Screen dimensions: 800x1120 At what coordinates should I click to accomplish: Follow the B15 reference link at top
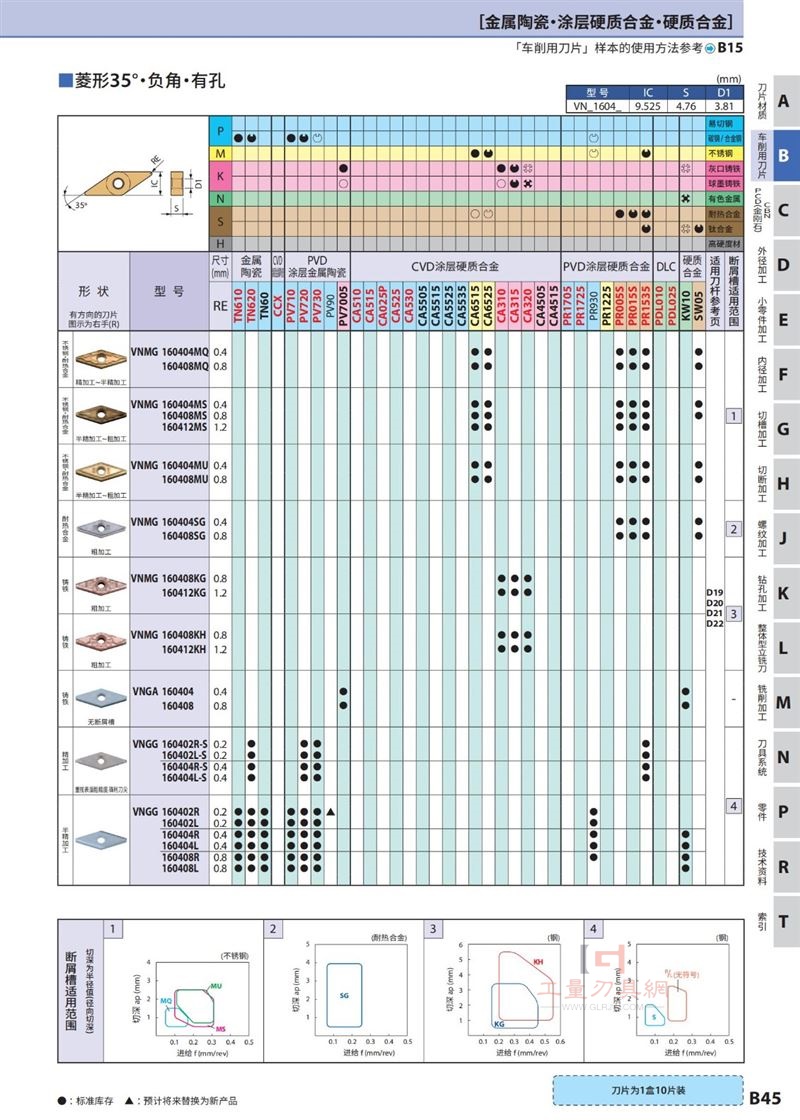(730, 48)
